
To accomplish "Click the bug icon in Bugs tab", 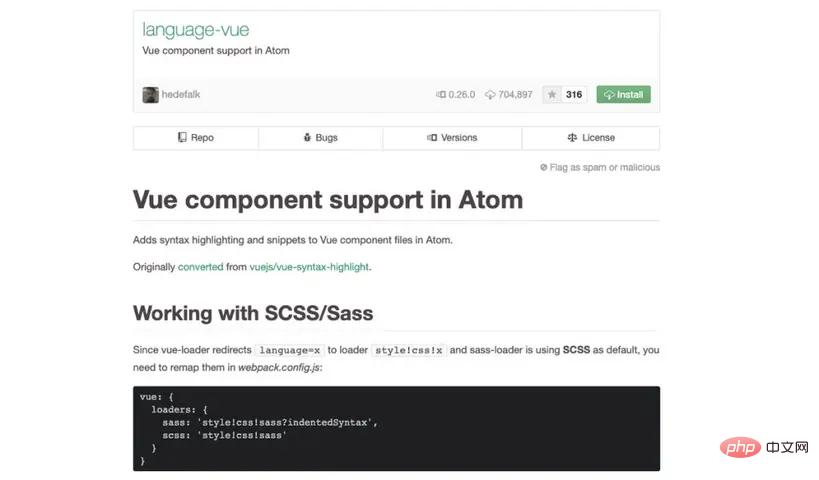I will (x=307, y=137).
